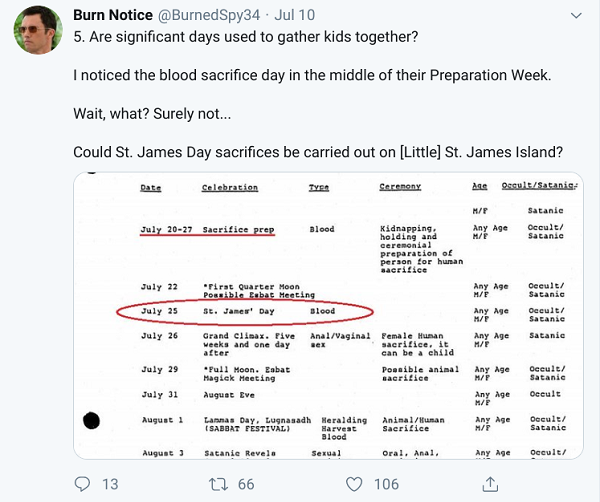Viewport: 600px width, 502px height.
Task: Click the reply speech bubble icon
Action: [x=82, y=484]
